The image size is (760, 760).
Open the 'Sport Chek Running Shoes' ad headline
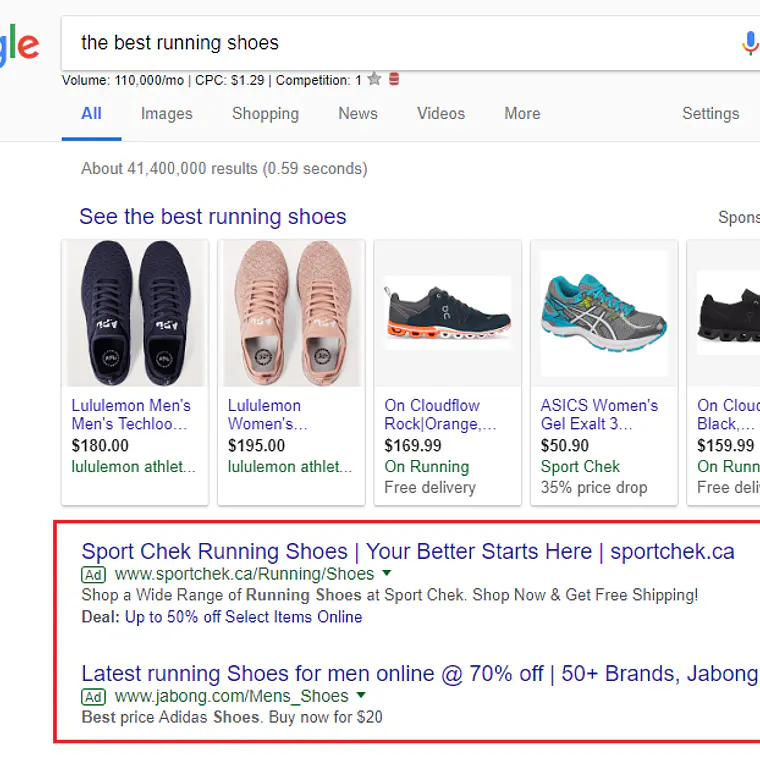408,552
